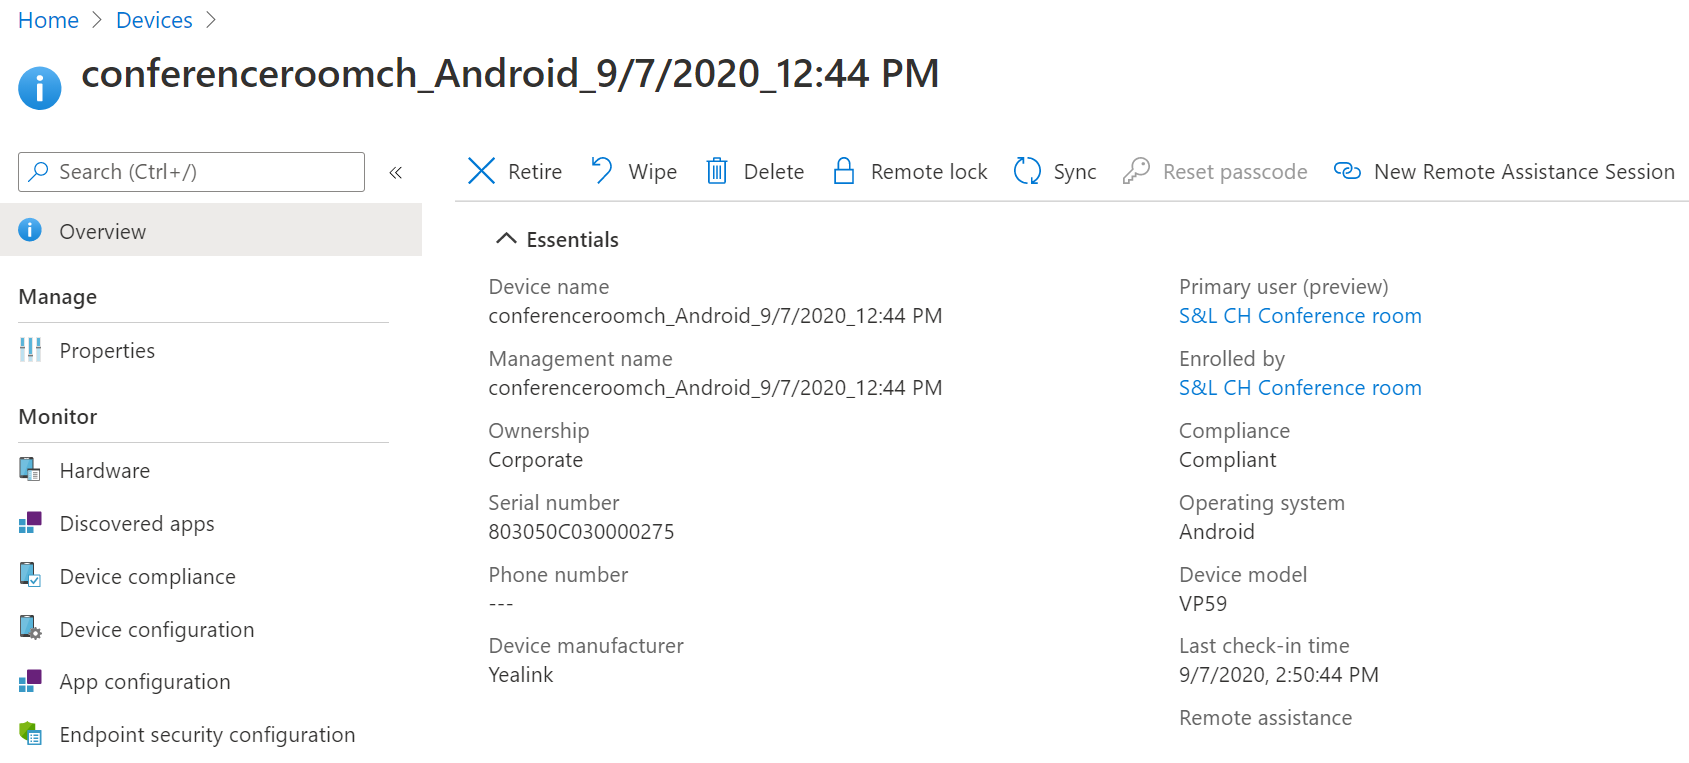1689x763 pixels.
Task: Go to App configuration
Action: [144, 682]
